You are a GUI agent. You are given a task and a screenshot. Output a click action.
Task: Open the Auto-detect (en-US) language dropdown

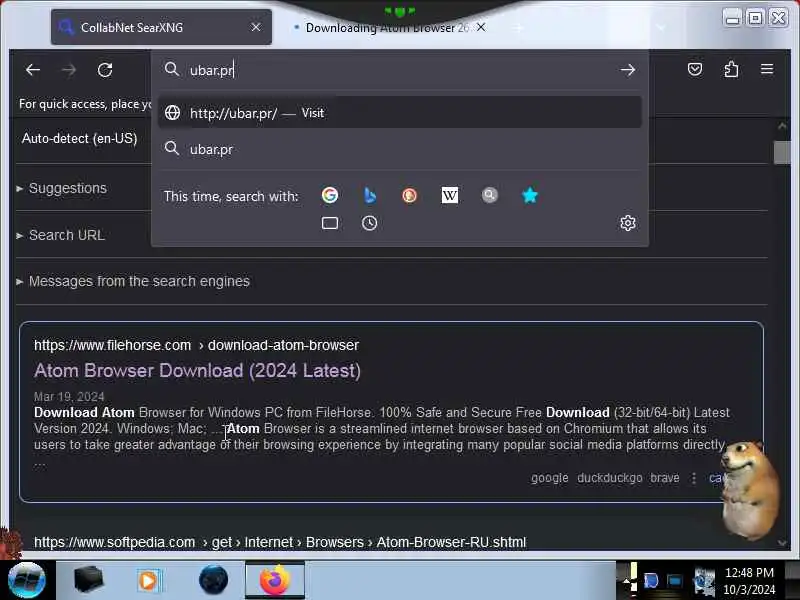click(80, 138)
